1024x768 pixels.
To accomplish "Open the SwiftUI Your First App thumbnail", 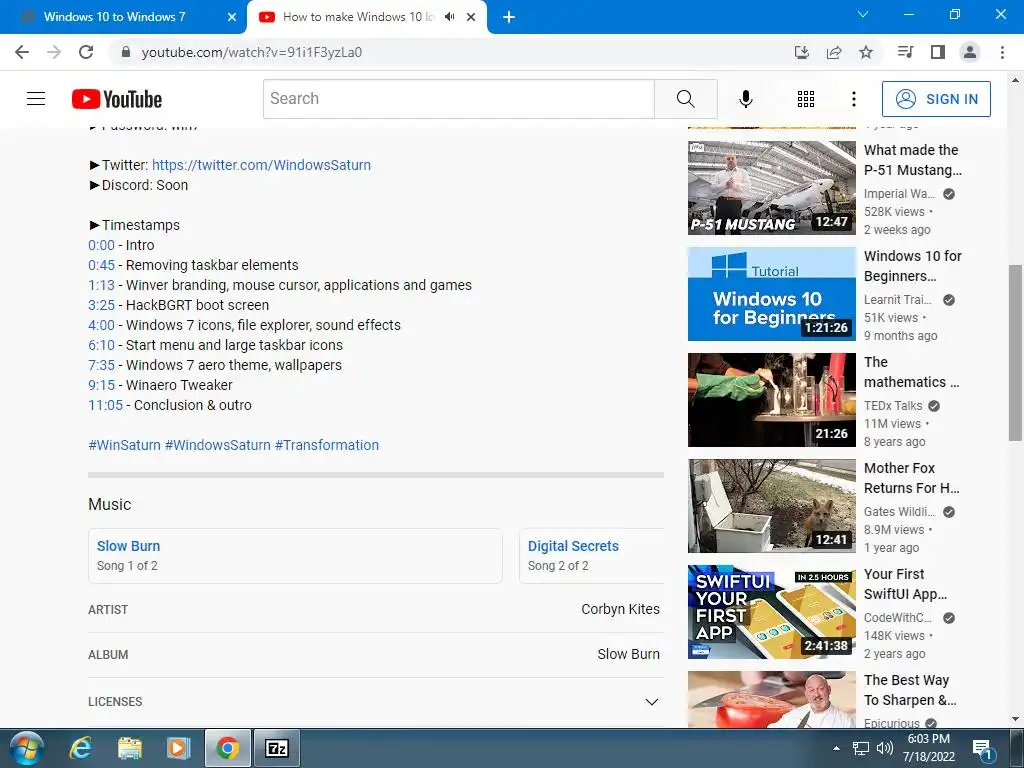I will pyautogui.click(x=771, y=612).
